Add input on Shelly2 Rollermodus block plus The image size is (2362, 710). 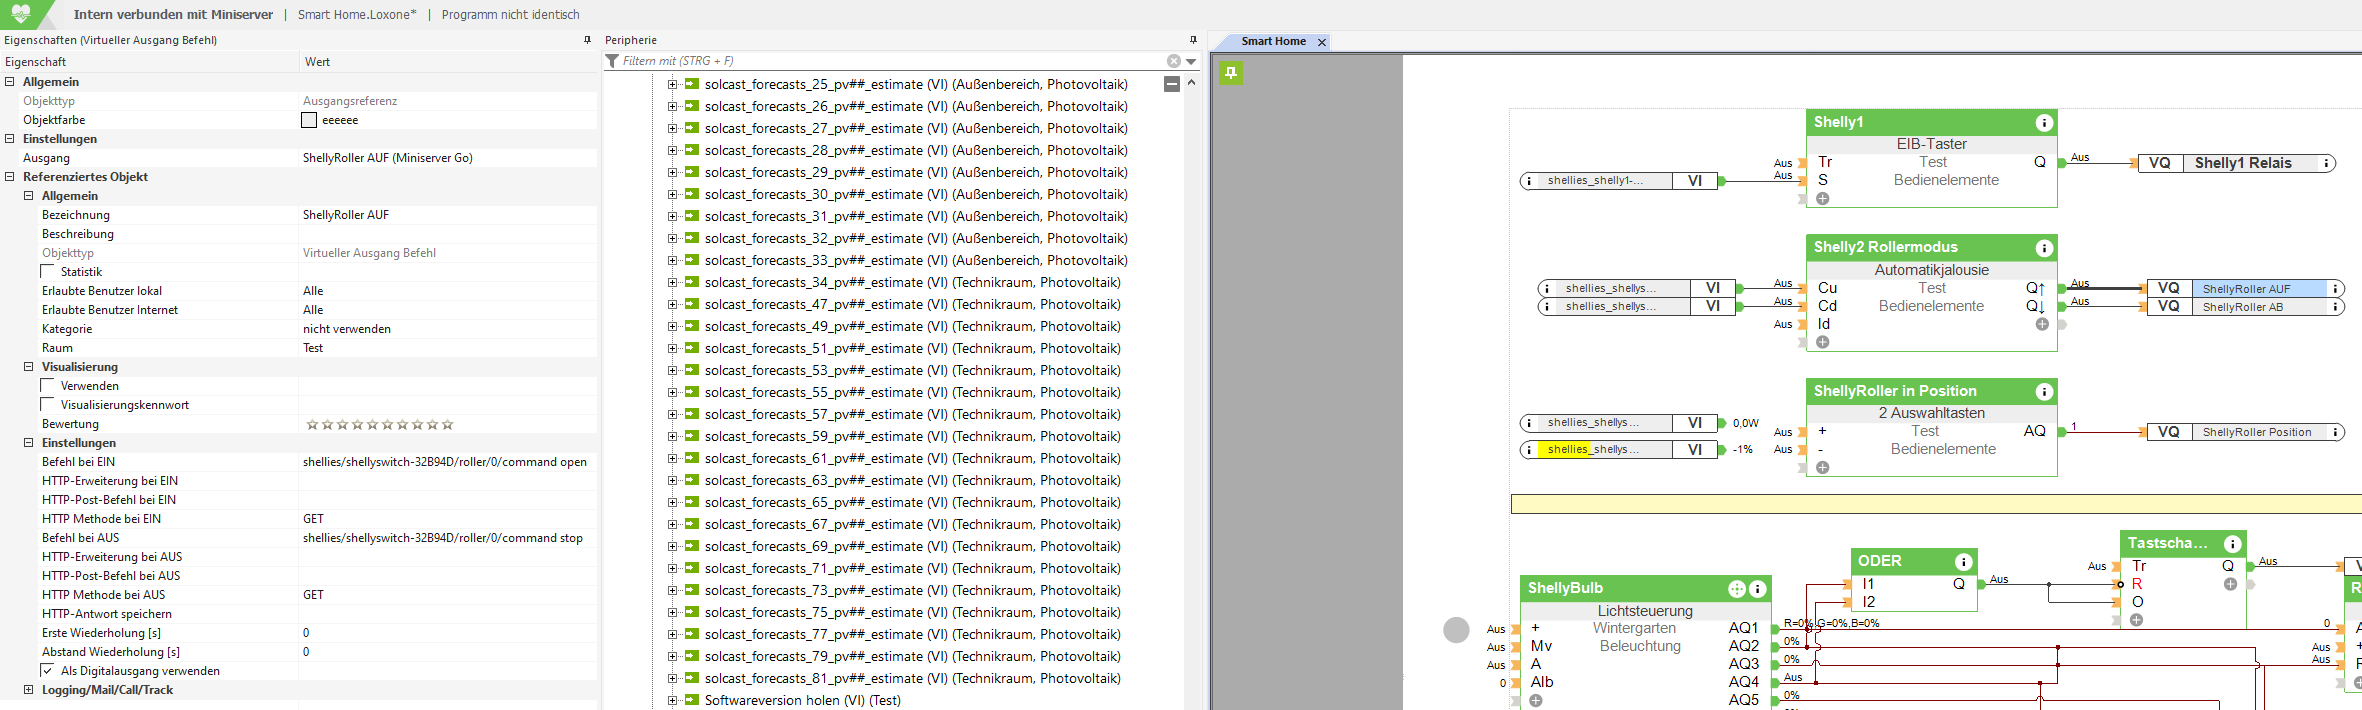1823,342
